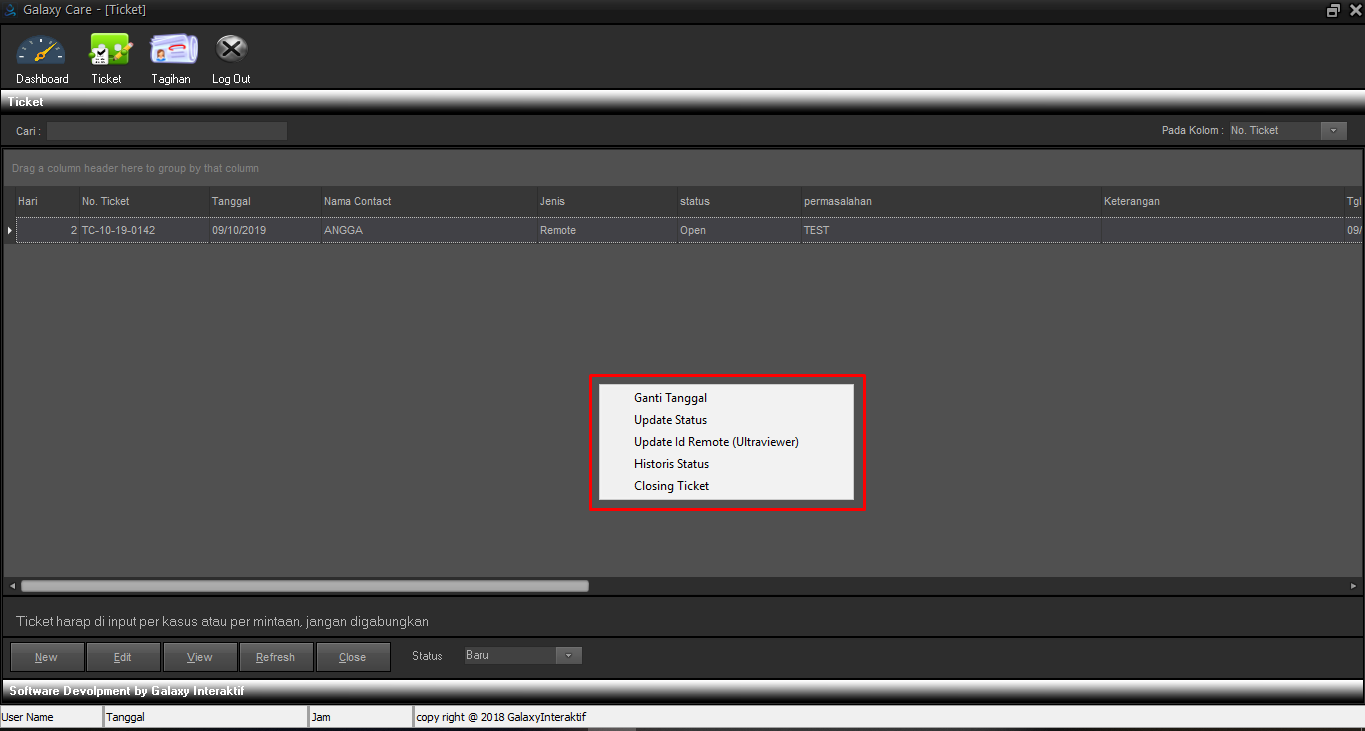Click the View button
The image size is (1365, 731).
pyautogui.click(x=200, y=657)
